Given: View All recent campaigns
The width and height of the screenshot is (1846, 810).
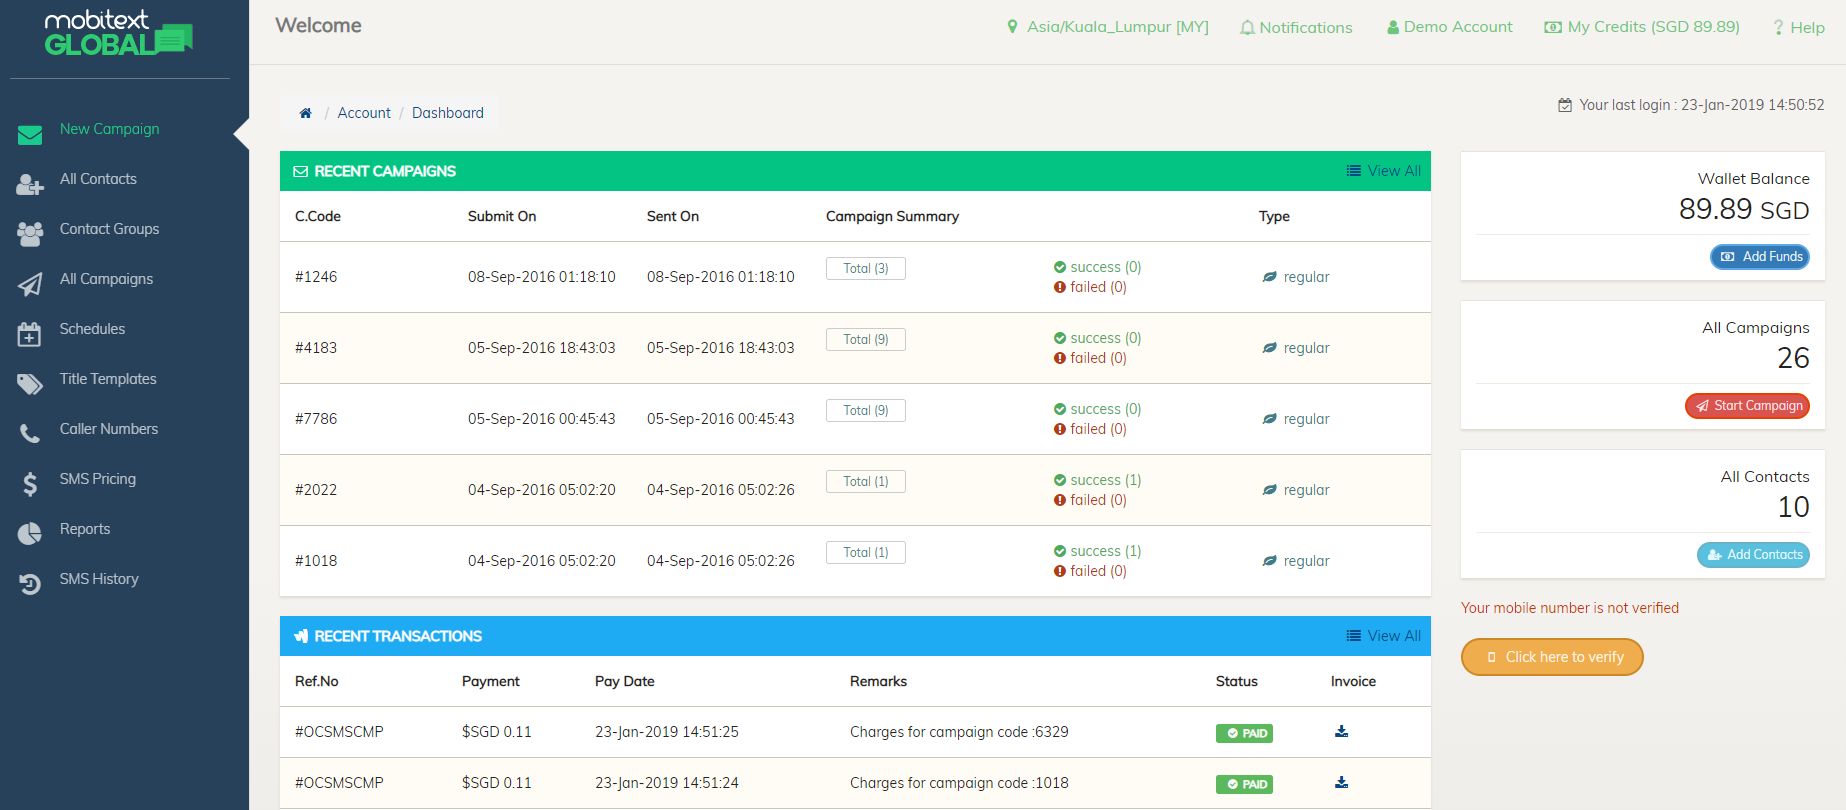Looking at the screenshot, I should coord(1383,171).
